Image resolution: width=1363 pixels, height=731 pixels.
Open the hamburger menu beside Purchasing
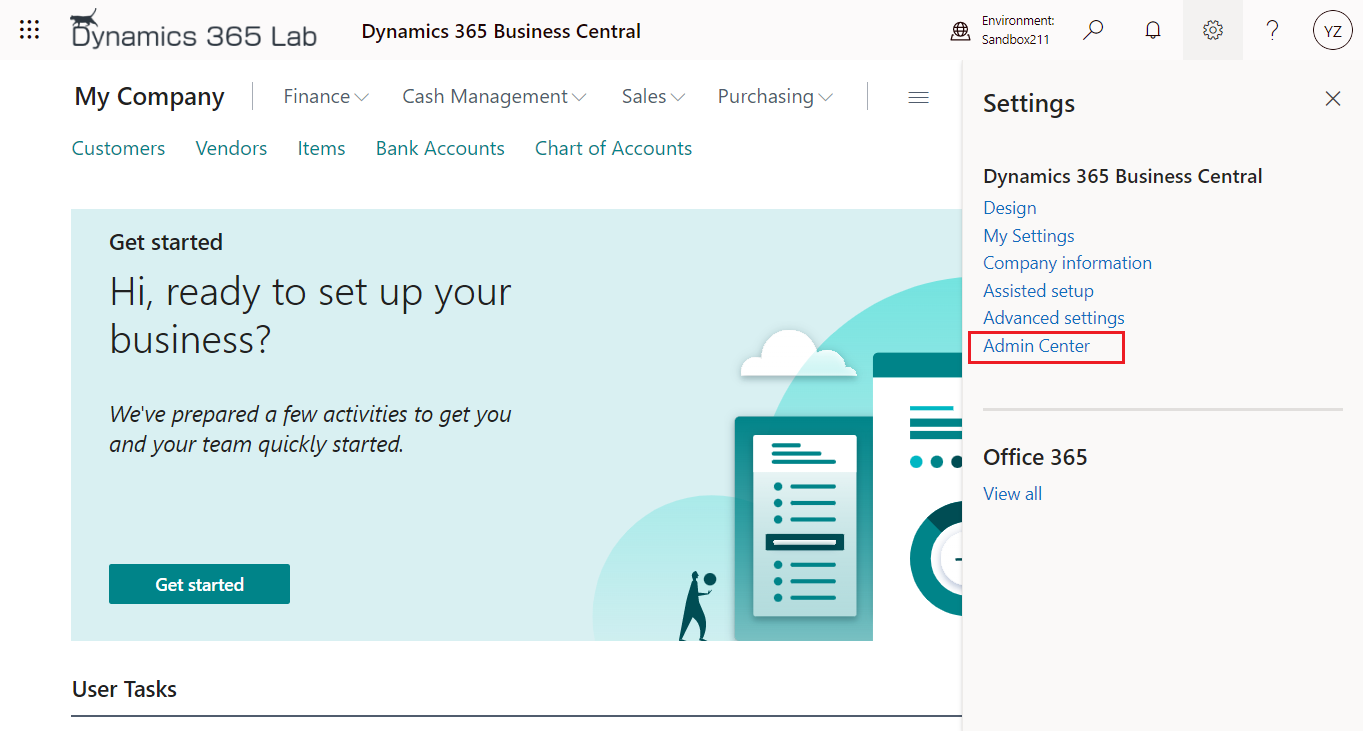pos(918,96)
